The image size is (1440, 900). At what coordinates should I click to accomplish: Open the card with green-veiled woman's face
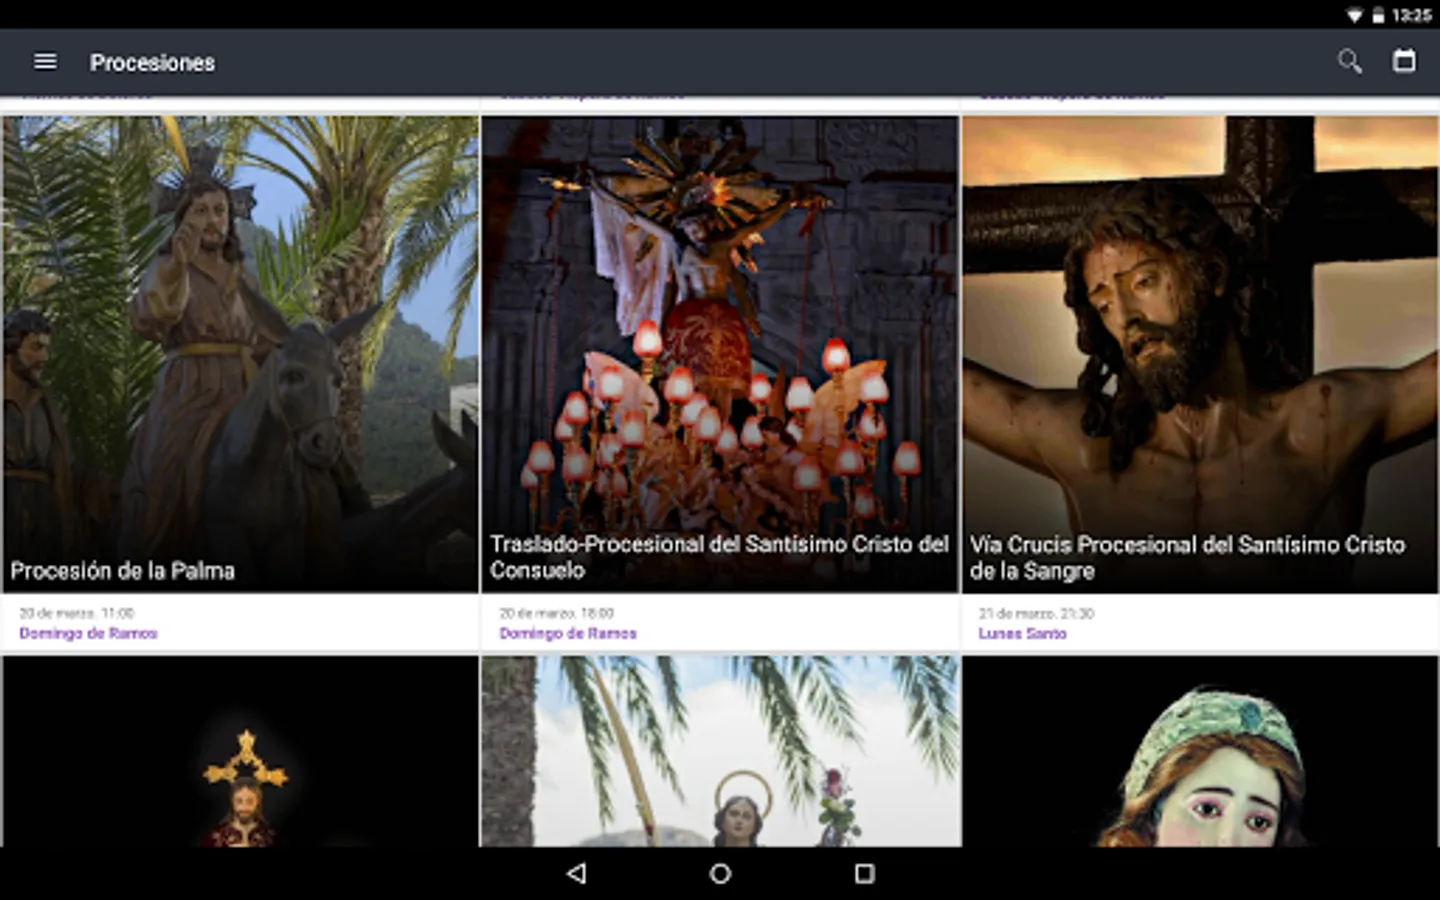pos(1200,752)
